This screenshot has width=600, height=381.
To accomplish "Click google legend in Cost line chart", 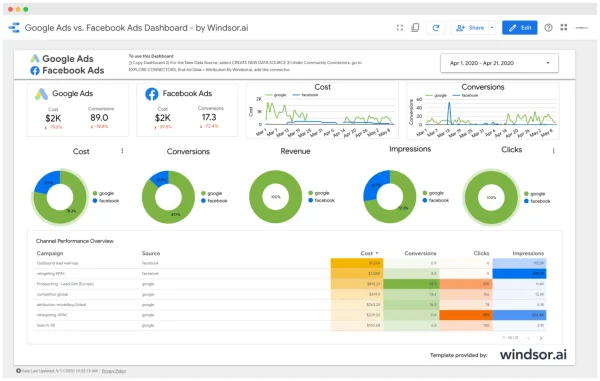I will (x=276, y=95).
